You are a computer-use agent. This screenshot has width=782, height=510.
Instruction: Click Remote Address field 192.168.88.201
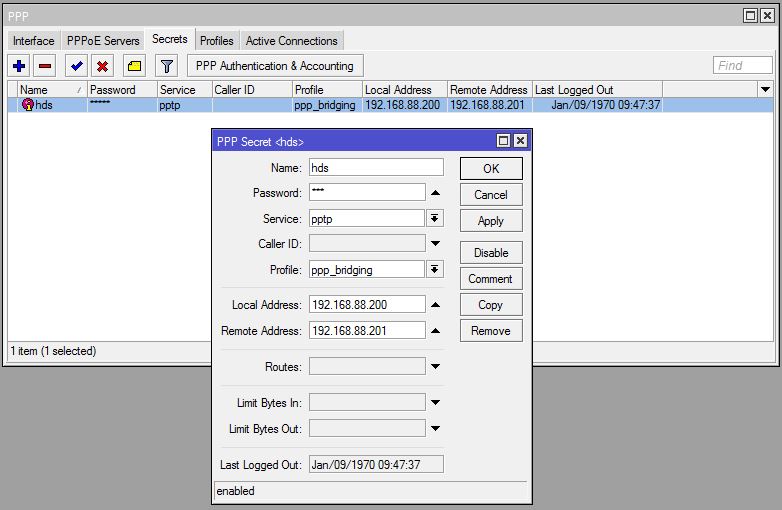pyautogui.click(x=367, y=331)
